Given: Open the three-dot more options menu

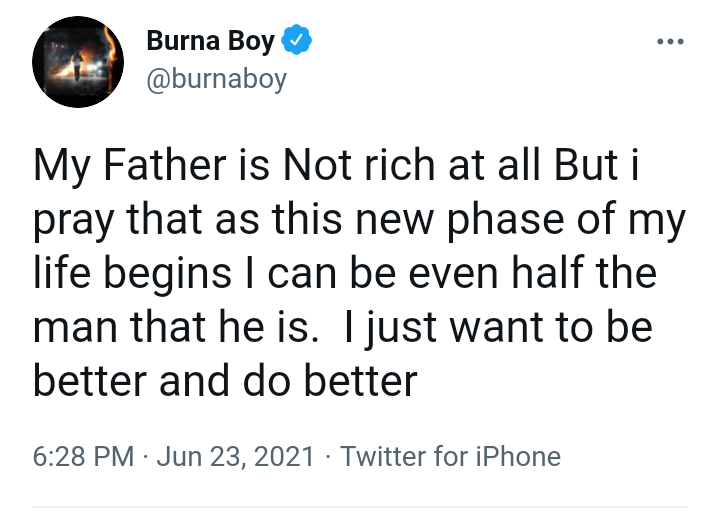Looking at the screenshot, I should pyautogui.click(x=670, y=42).
